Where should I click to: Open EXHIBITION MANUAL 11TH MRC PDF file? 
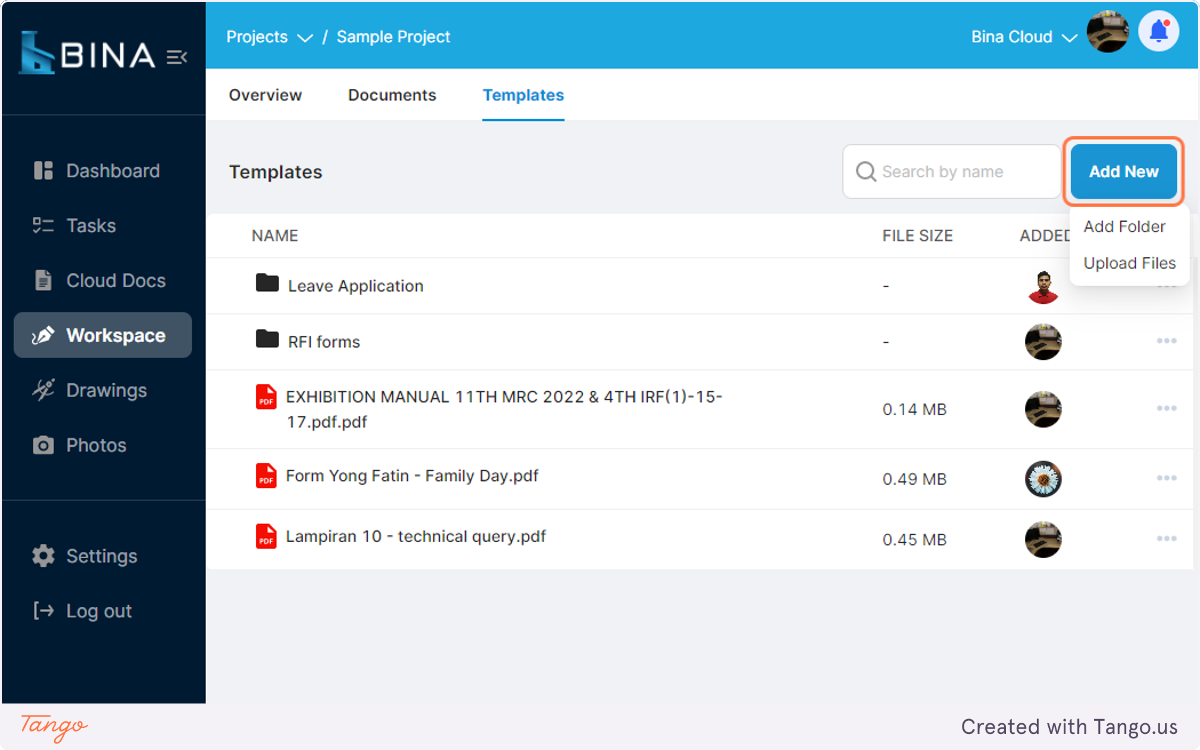(x=504, y=409)
